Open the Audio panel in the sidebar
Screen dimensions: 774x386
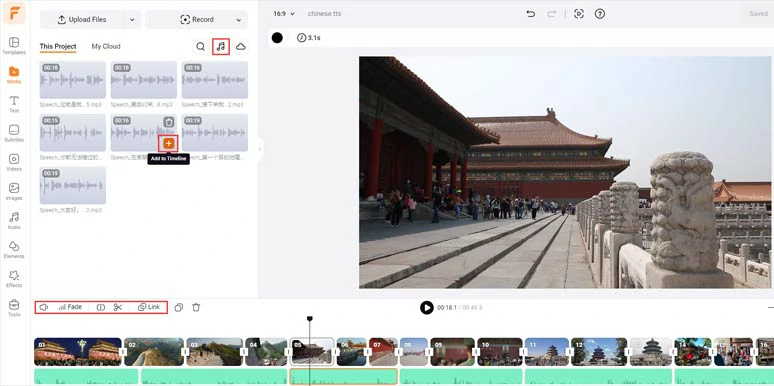pyautogui.click(x=14, y=220)
